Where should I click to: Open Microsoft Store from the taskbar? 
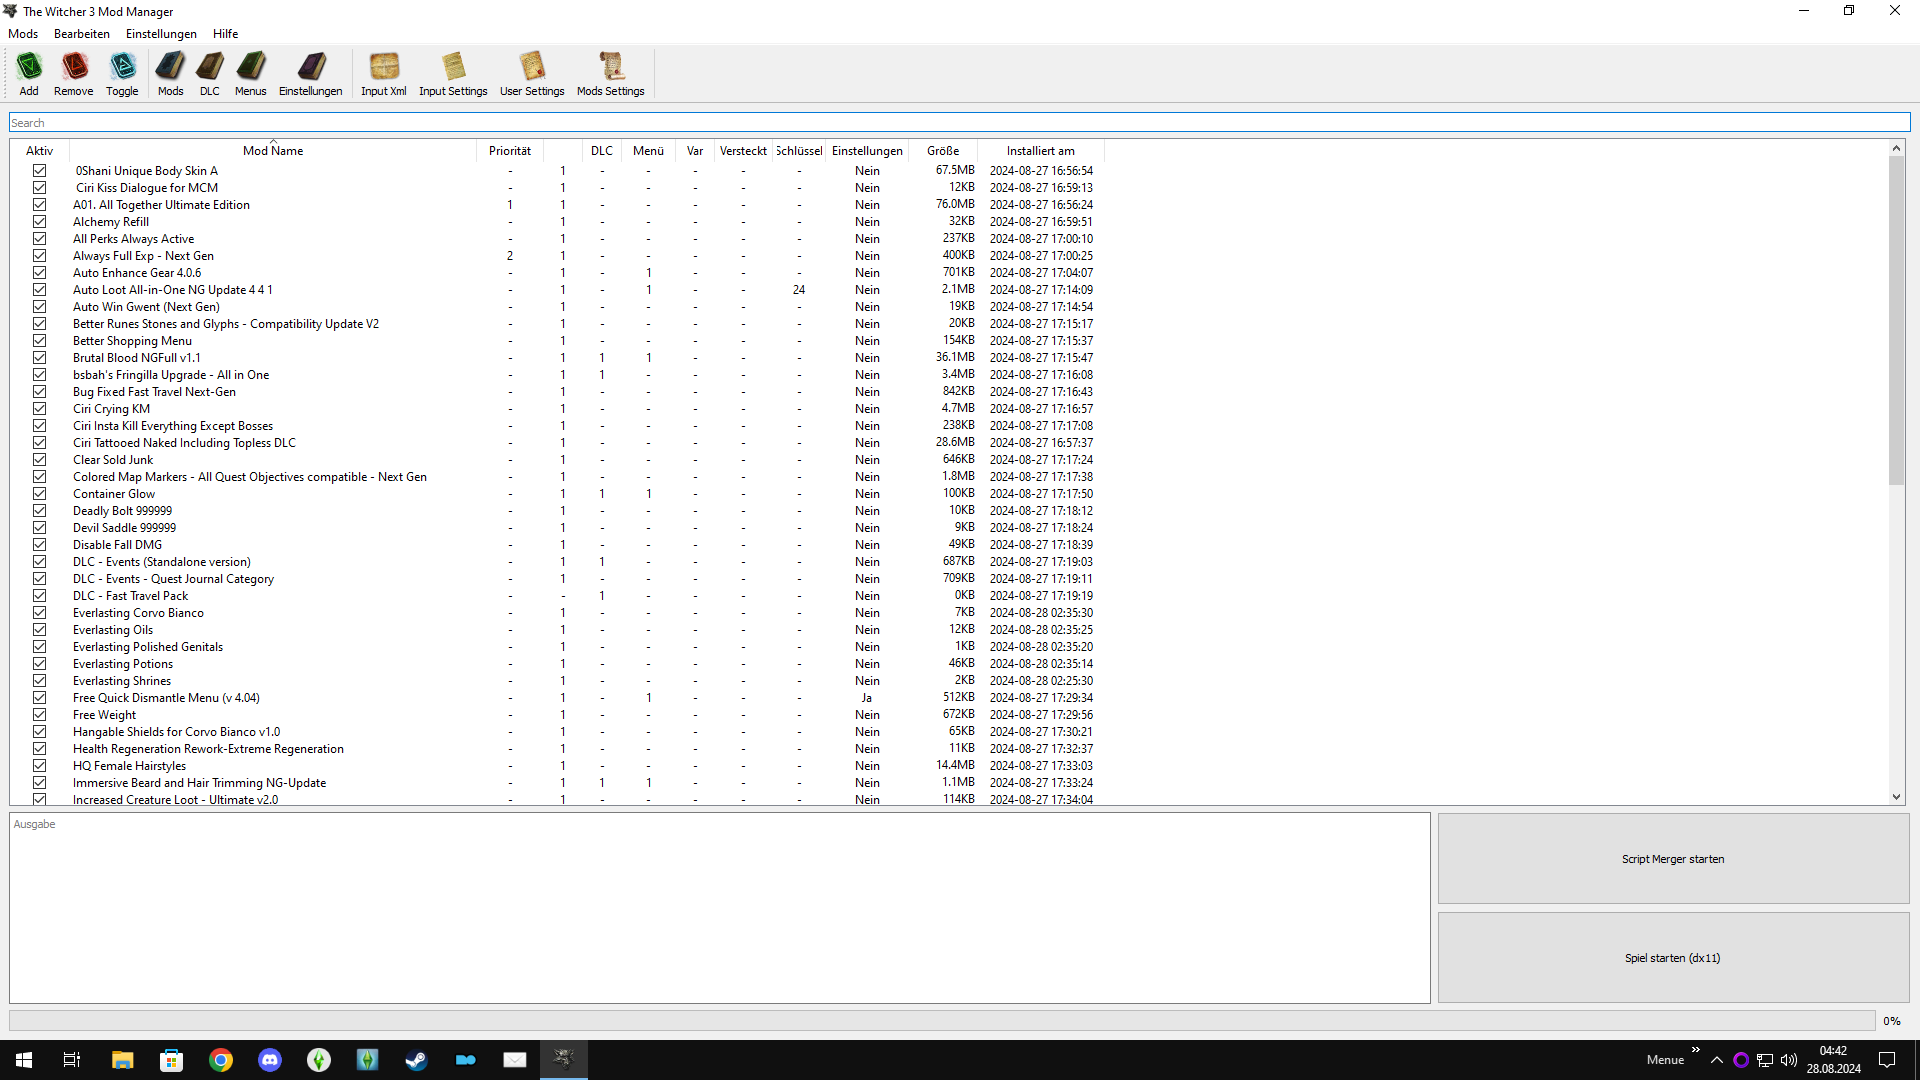click(x=172, y=1060)
